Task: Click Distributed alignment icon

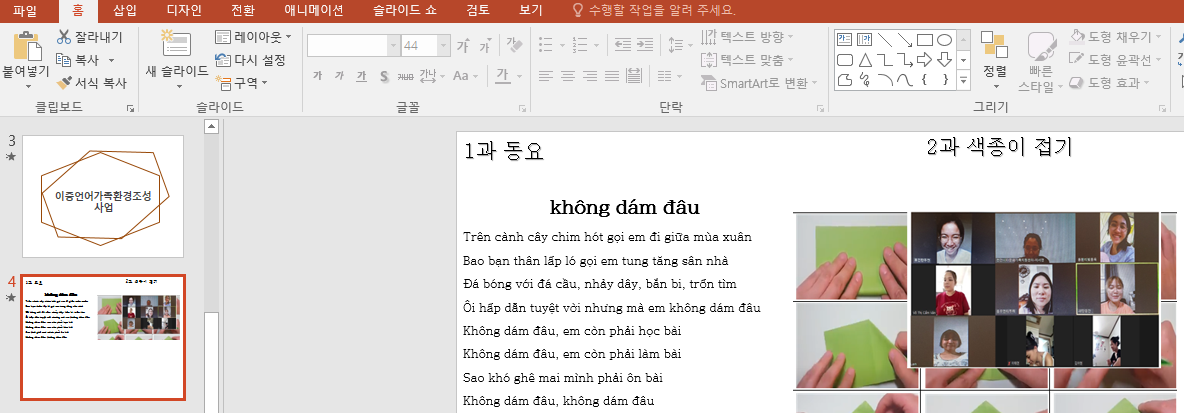Action: 634,76
